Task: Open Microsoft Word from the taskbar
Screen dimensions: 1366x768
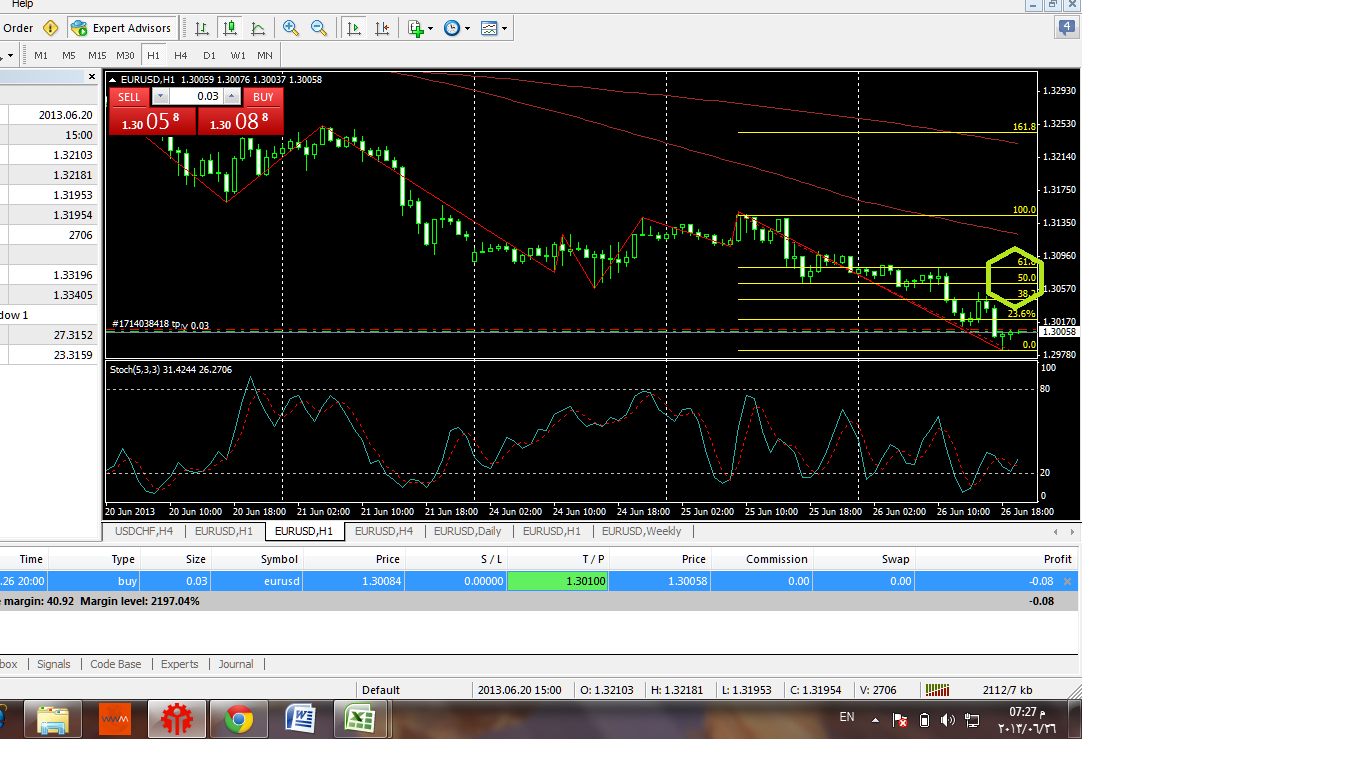Action: tap(300, 719)
